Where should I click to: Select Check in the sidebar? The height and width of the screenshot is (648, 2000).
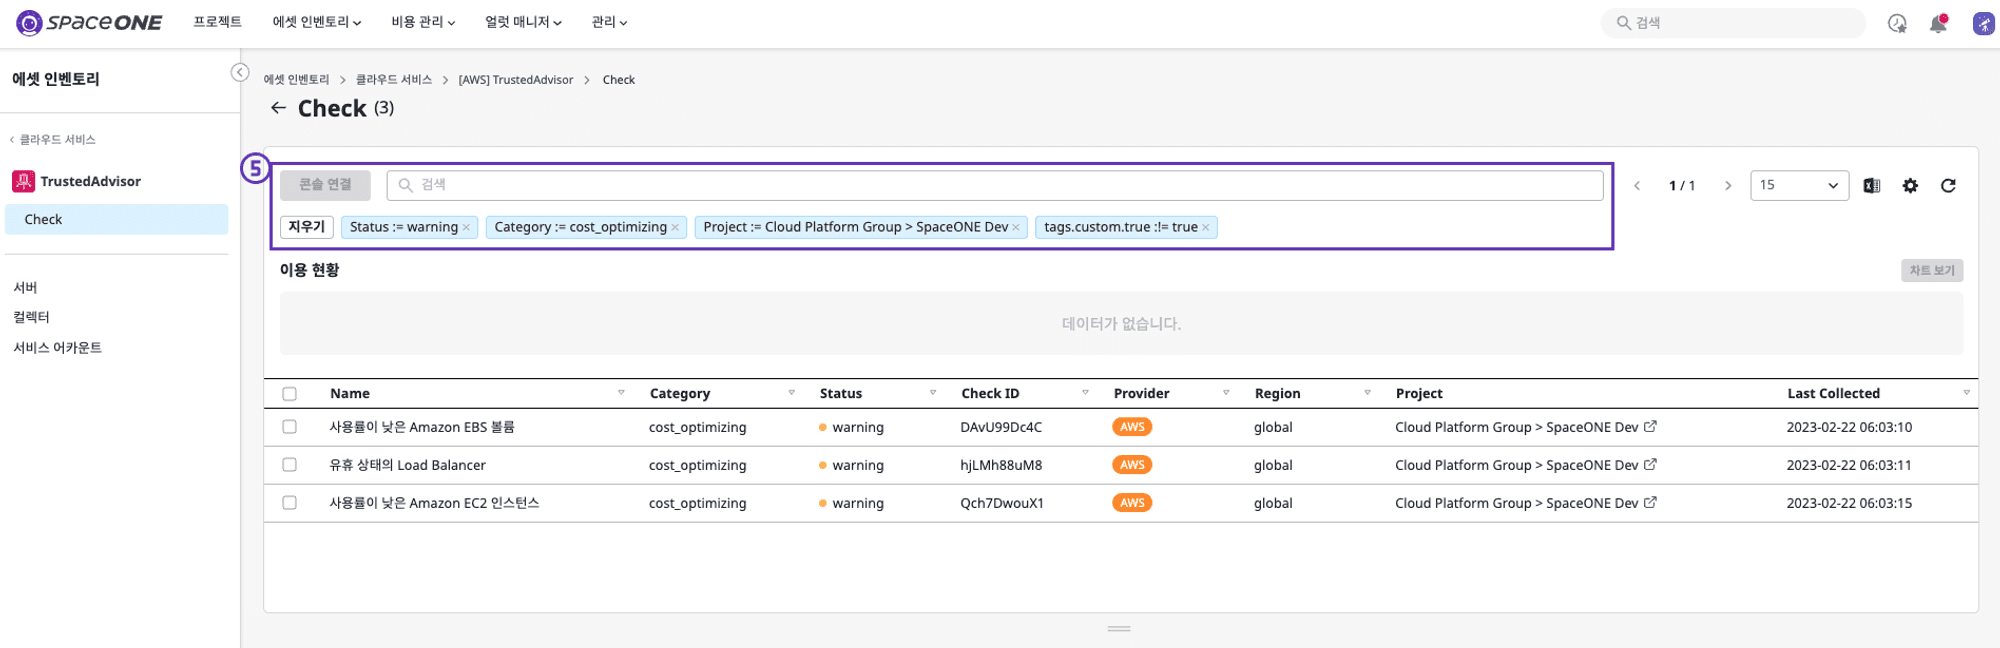coord(117,219)
